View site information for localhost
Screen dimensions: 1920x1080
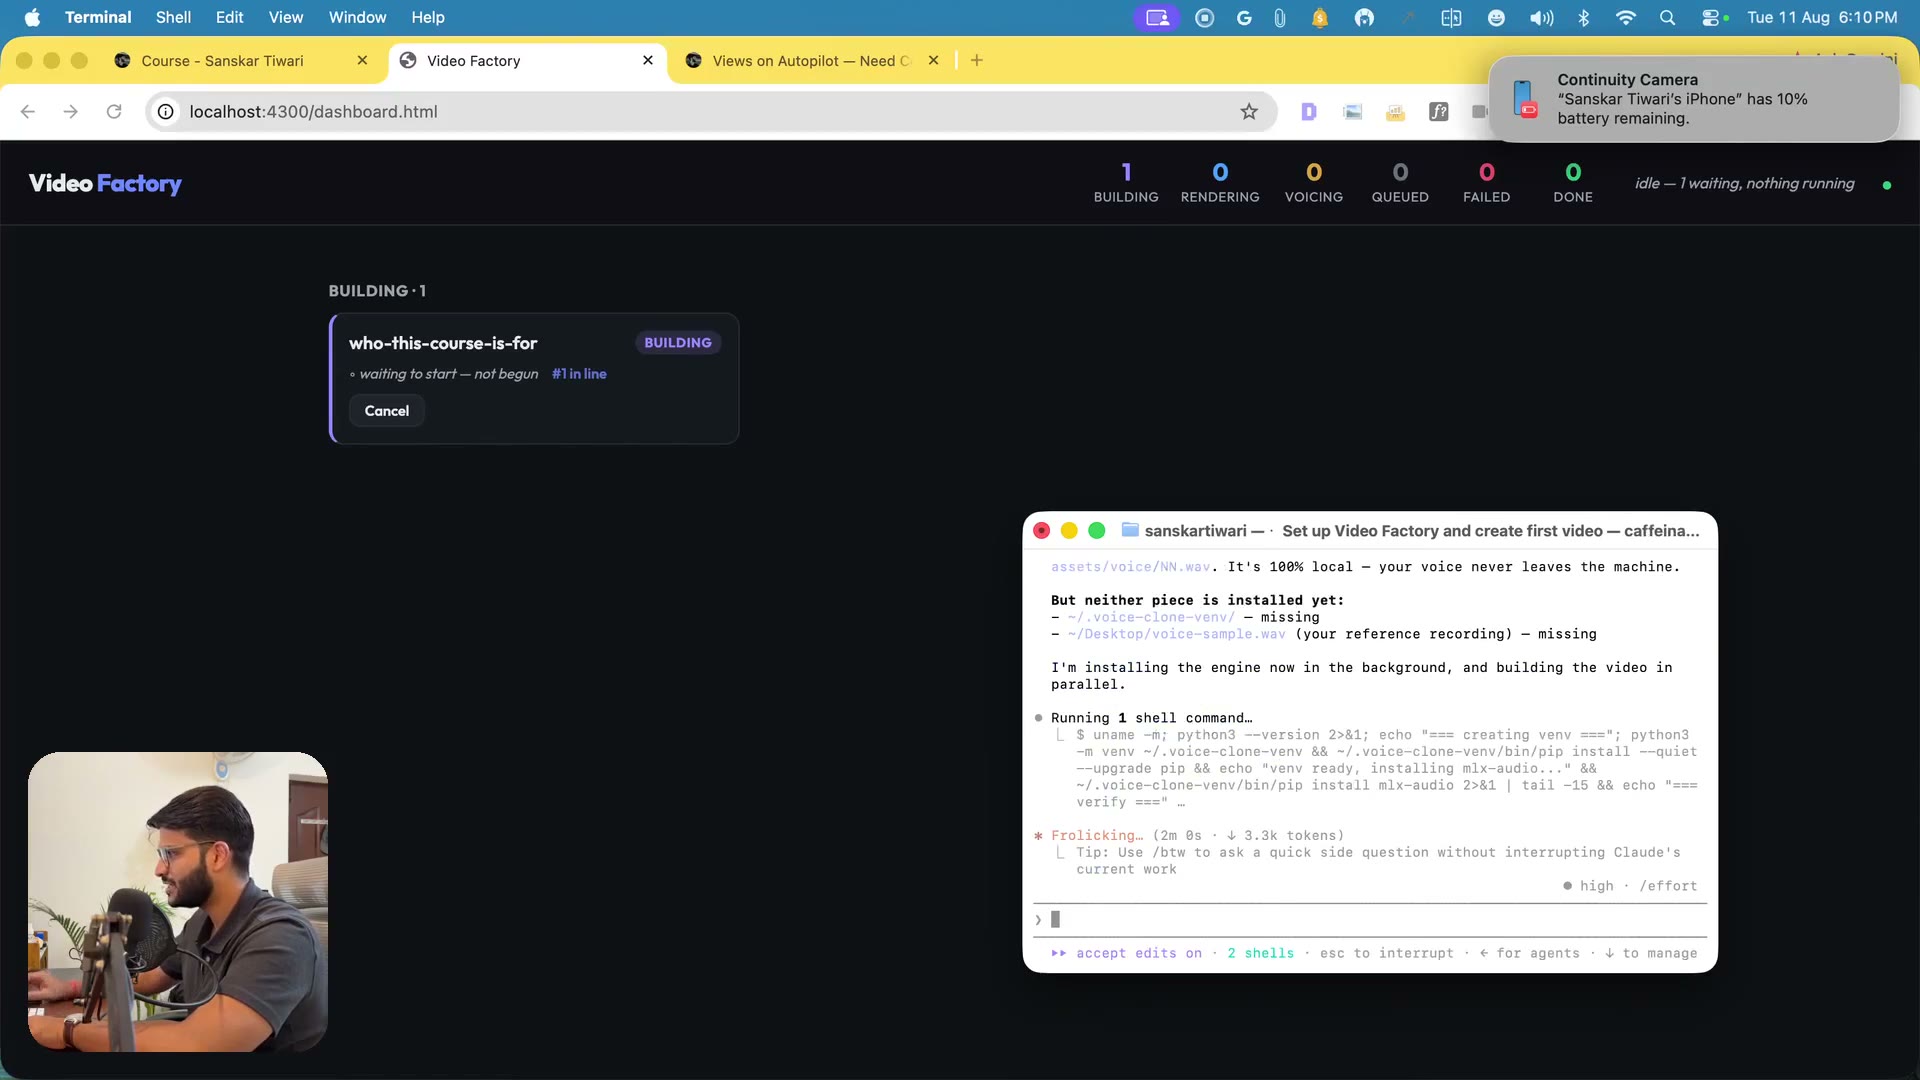166,112
